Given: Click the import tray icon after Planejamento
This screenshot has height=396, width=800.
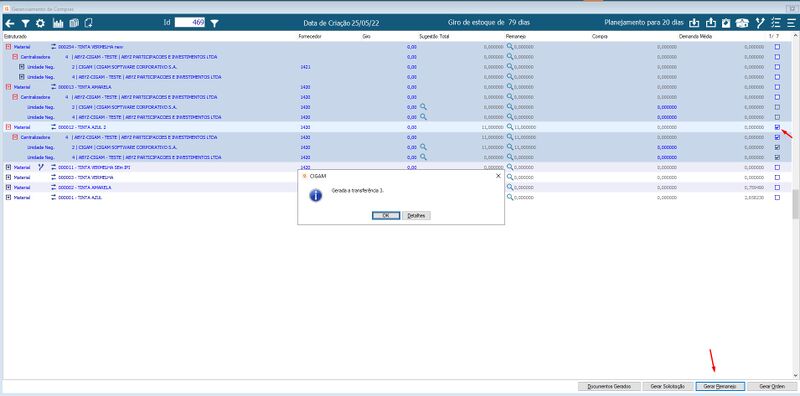Looking at the screenshot, I should 694,23.
